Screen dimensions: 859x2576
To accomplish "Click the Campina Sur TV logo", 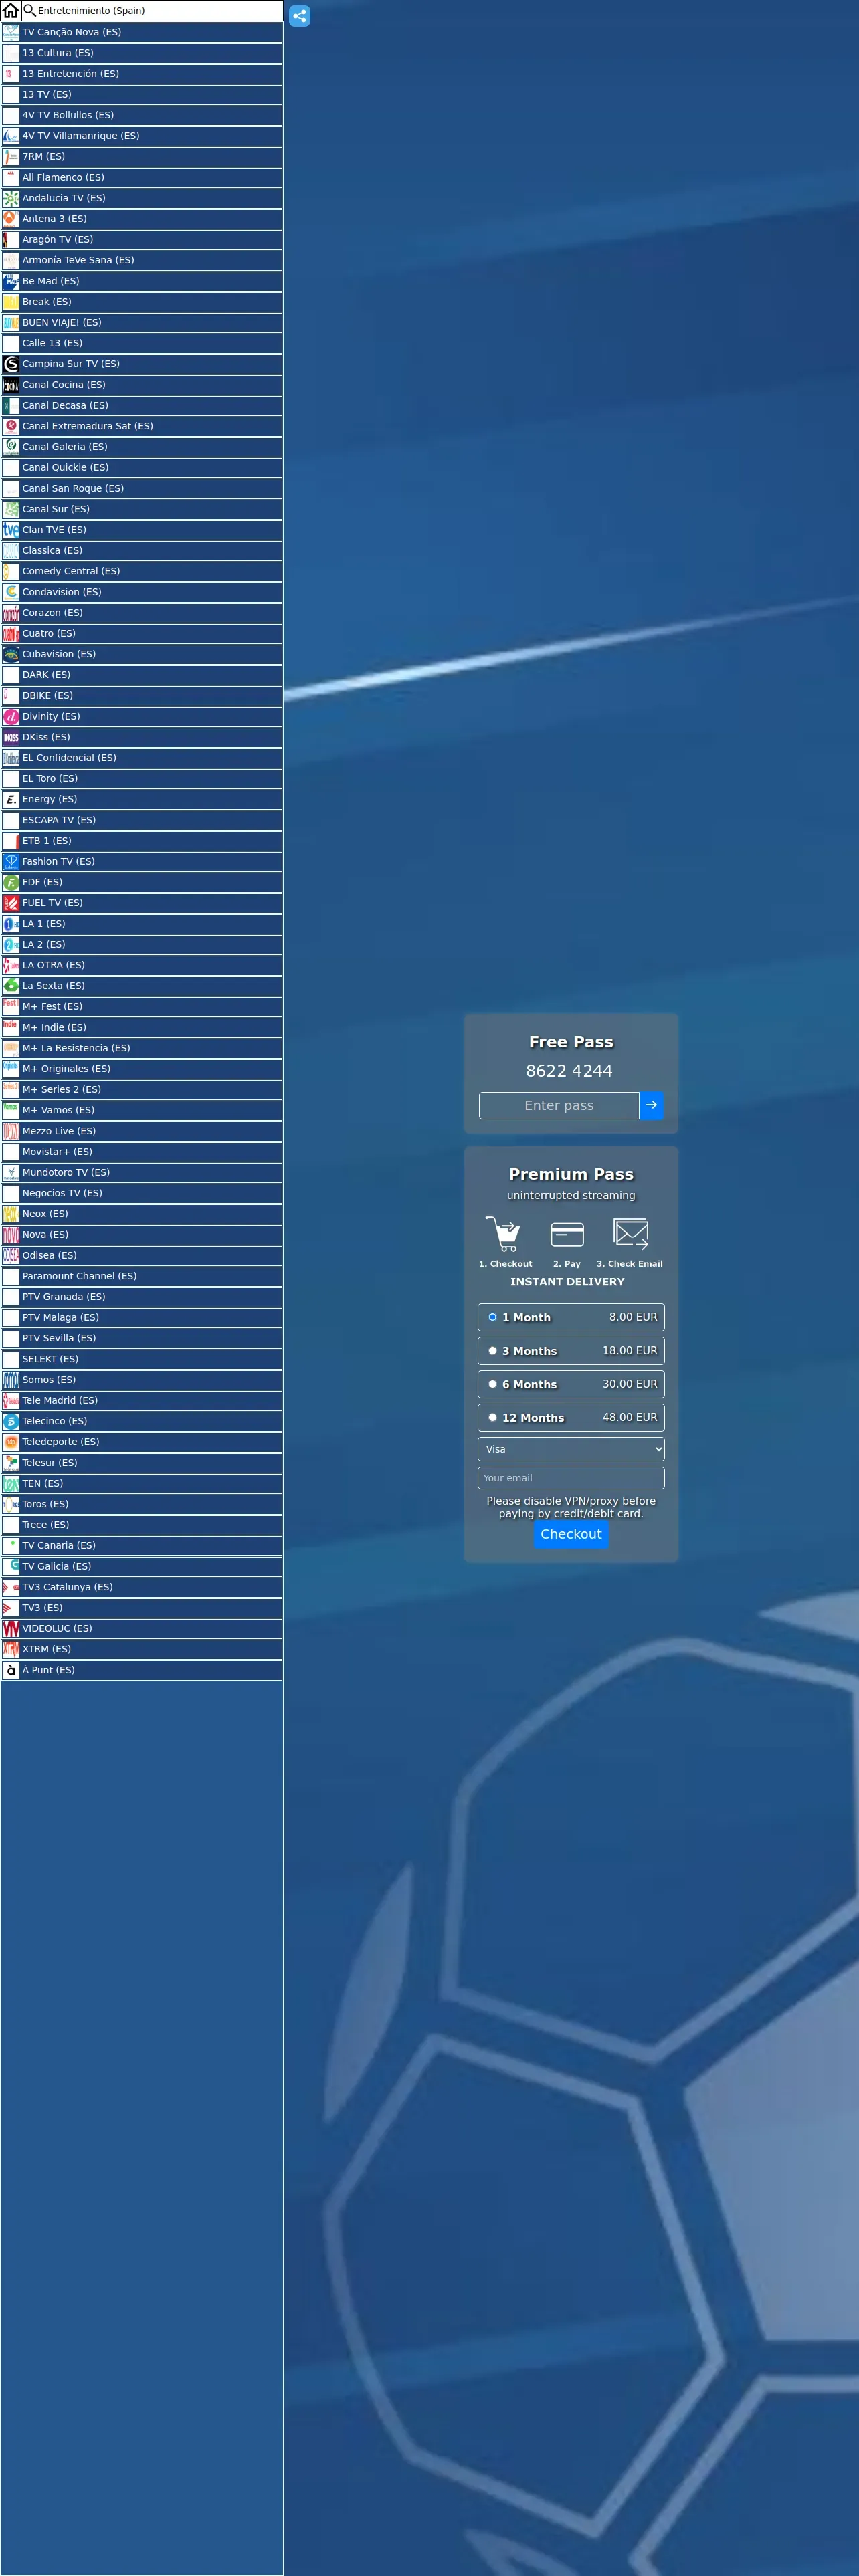I will pyautogui.click(x=11, y=364).
